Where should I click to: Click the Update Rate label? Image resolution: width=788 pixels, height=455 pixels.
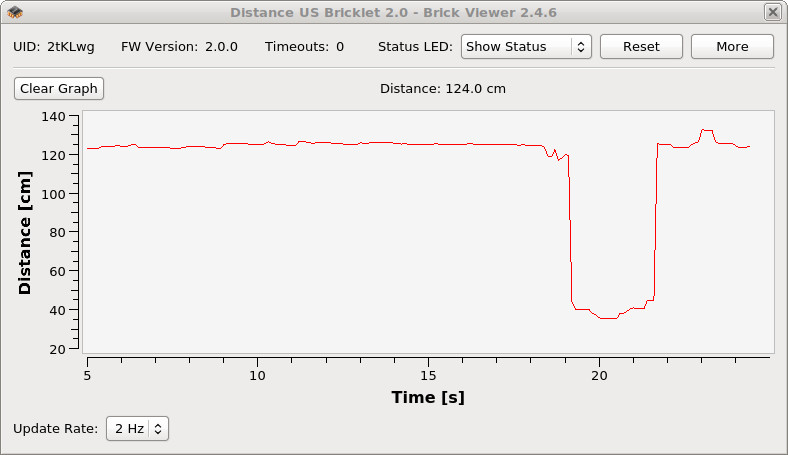[x=55, y=429]
